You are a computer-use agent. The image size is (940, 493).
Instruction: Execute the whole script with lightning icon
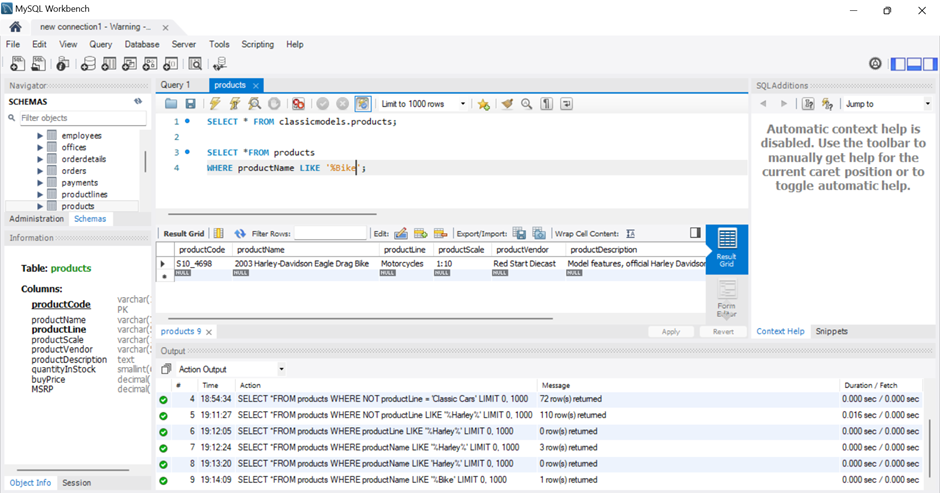point(215,104)
